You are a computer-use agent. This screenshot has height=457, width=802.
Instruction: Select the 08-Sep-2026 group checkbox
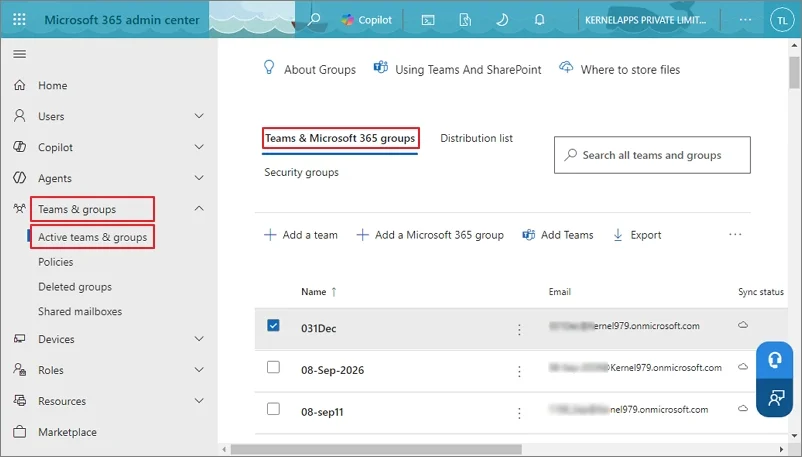273,367
